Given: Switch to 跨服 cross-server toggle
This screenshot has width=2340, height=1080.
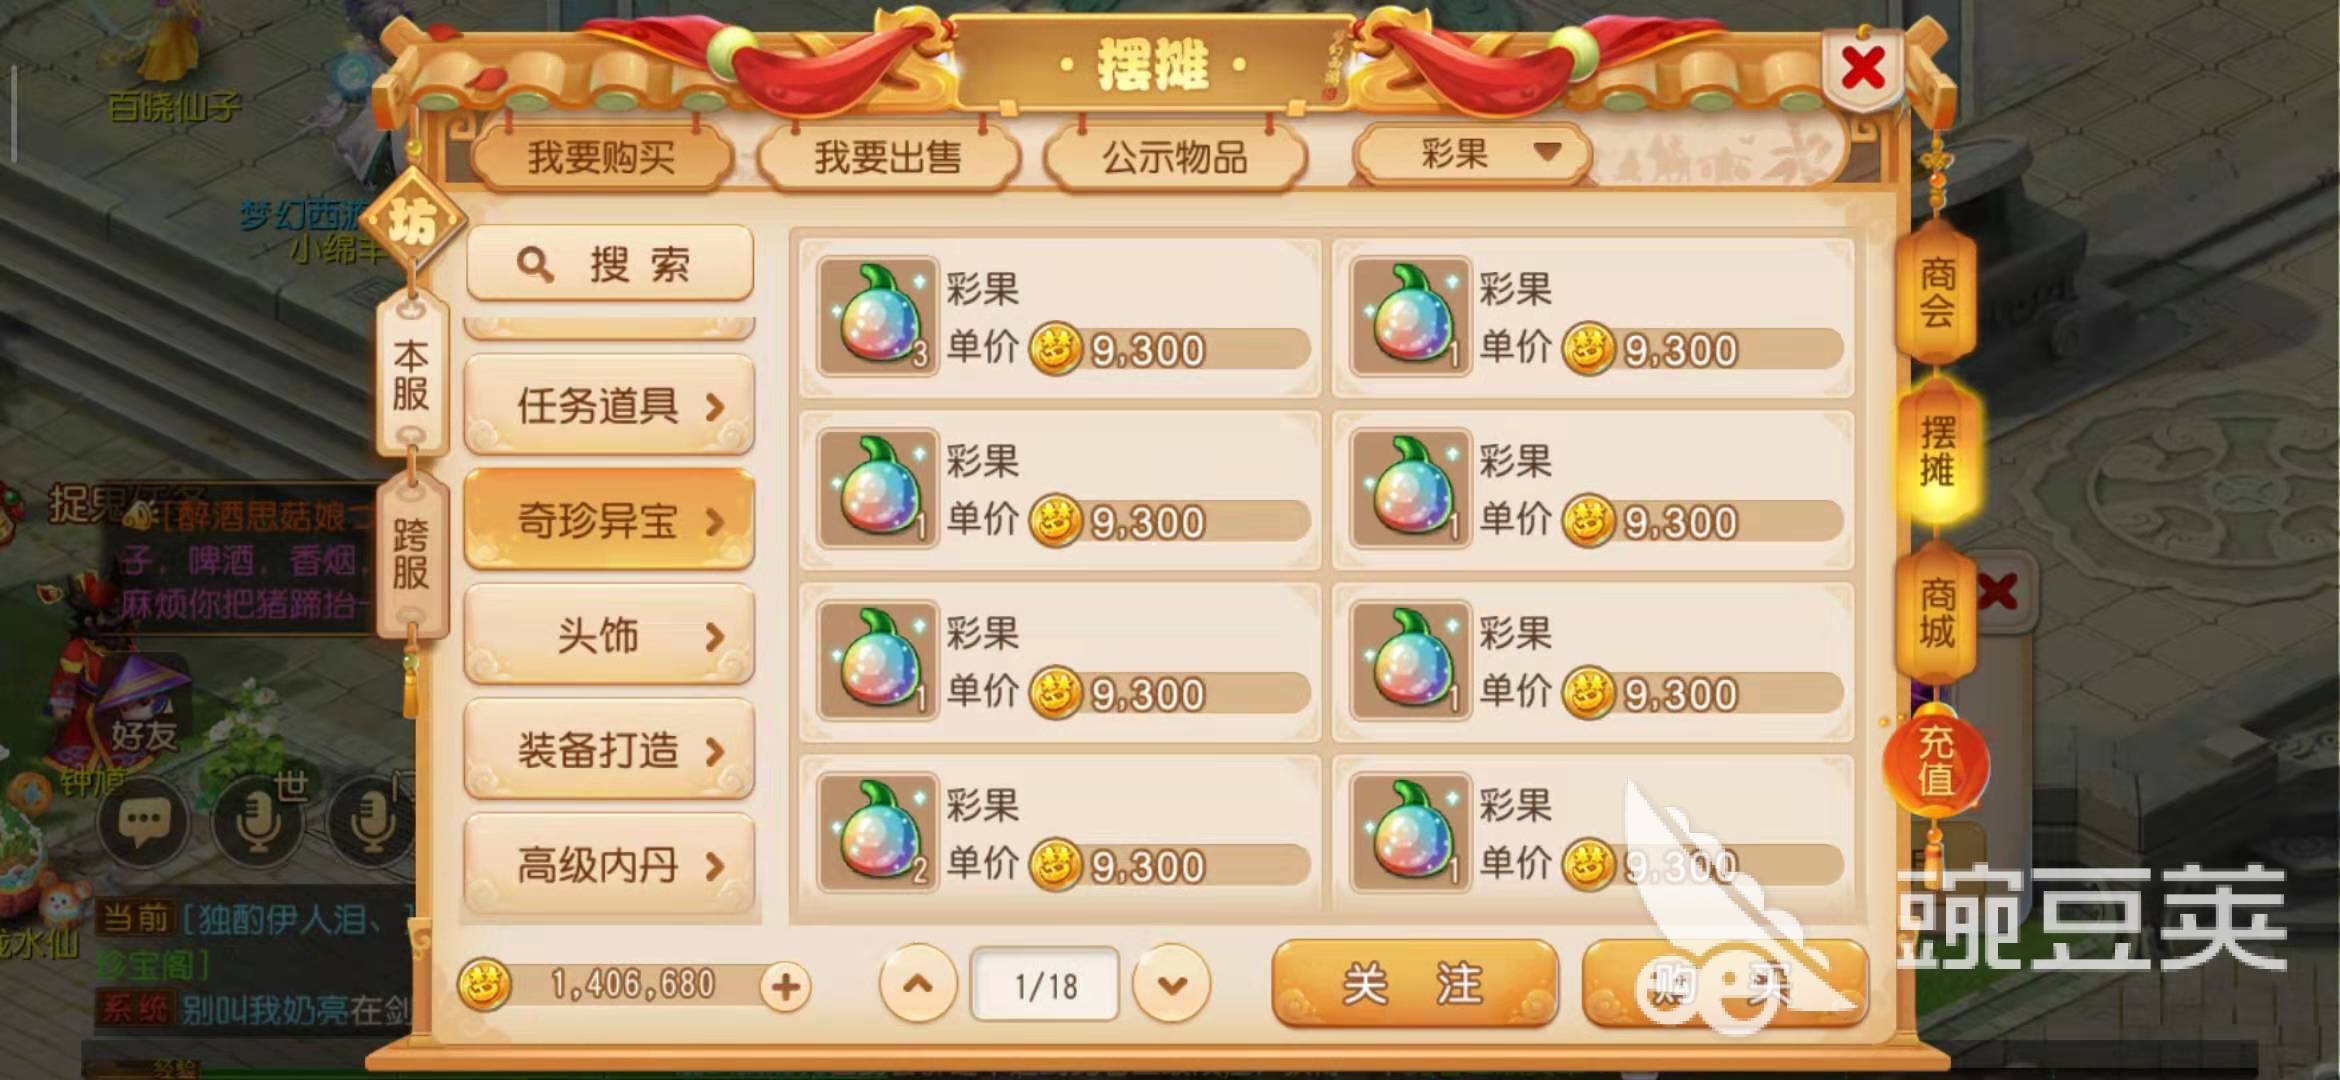Looking at the screenshot, I should (411, 556).
